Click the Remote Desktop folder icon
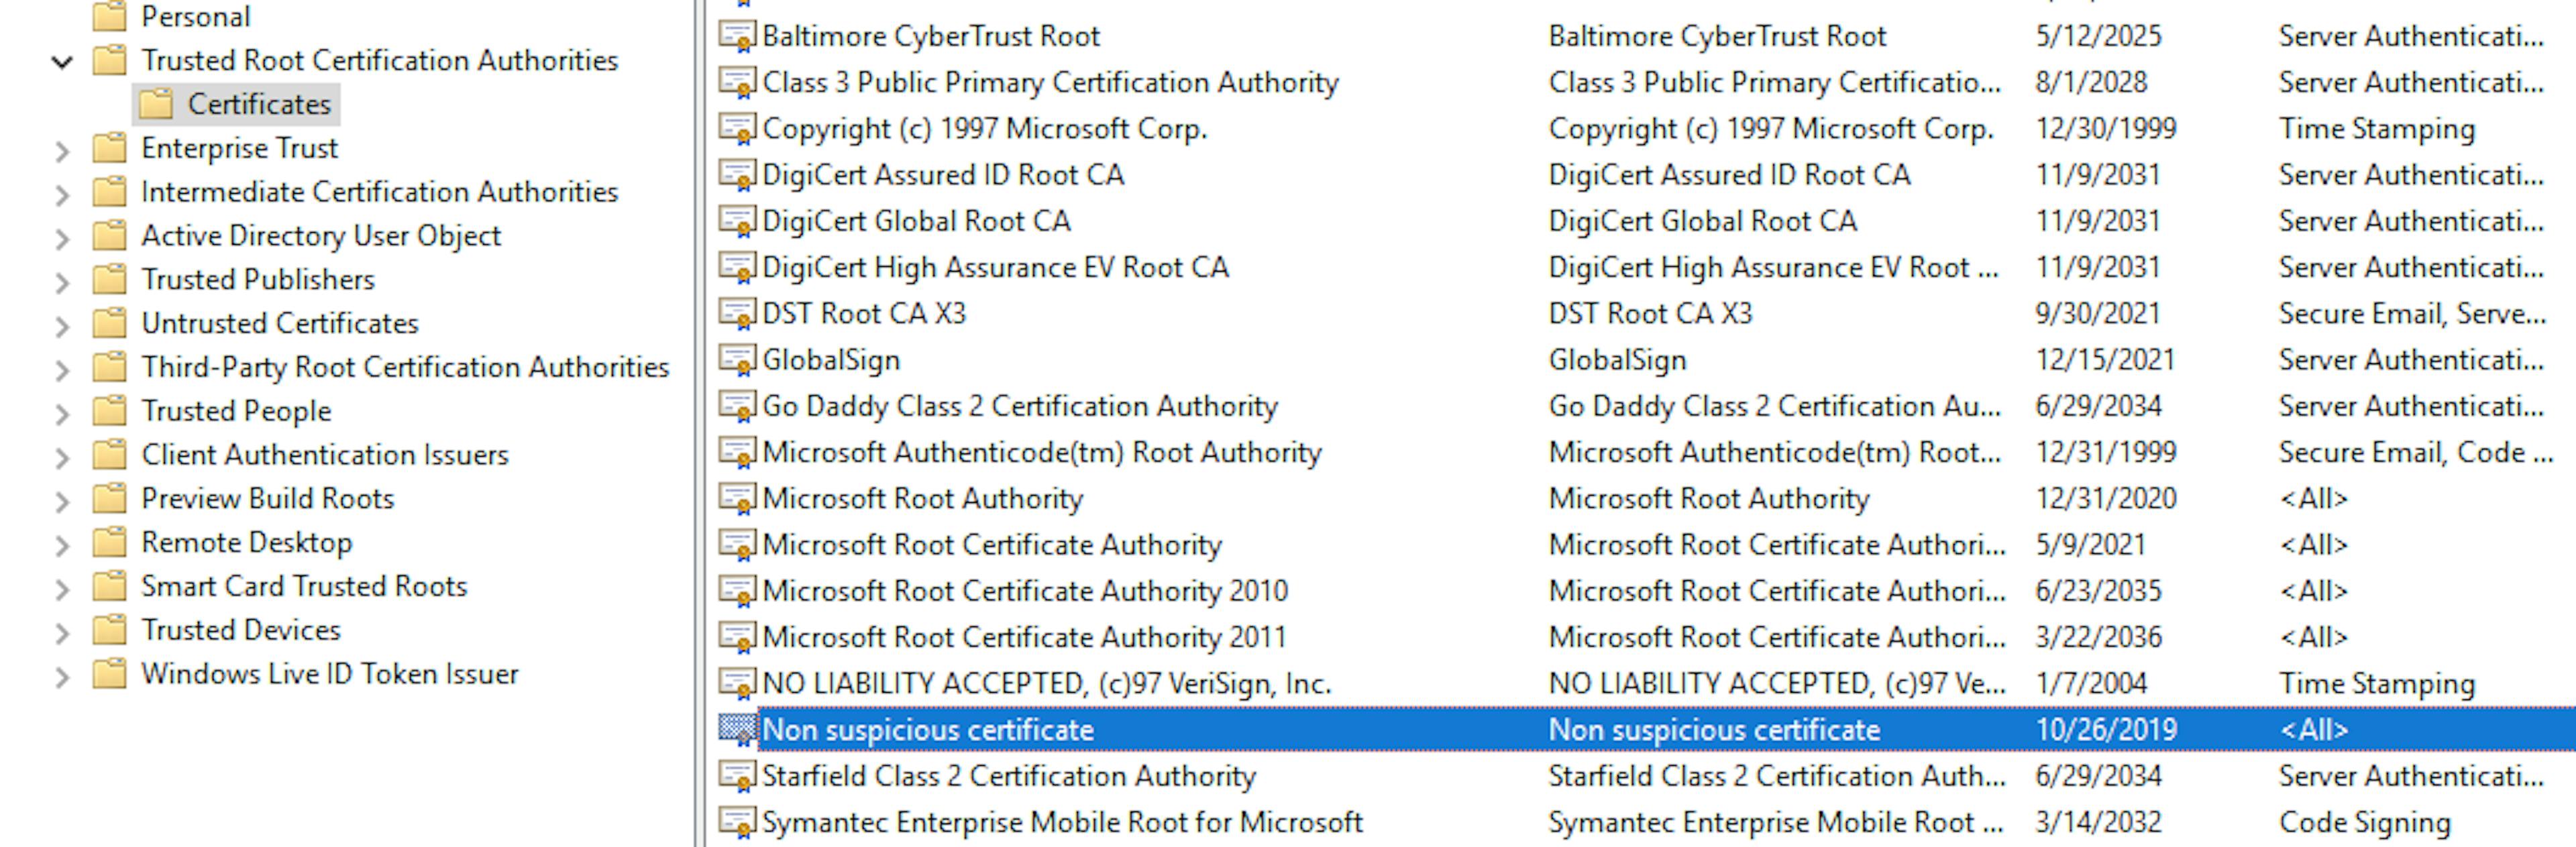Image resolution: width=2576 pixels, height=847 pixels. pyautogui.click(x=110, y=542)
